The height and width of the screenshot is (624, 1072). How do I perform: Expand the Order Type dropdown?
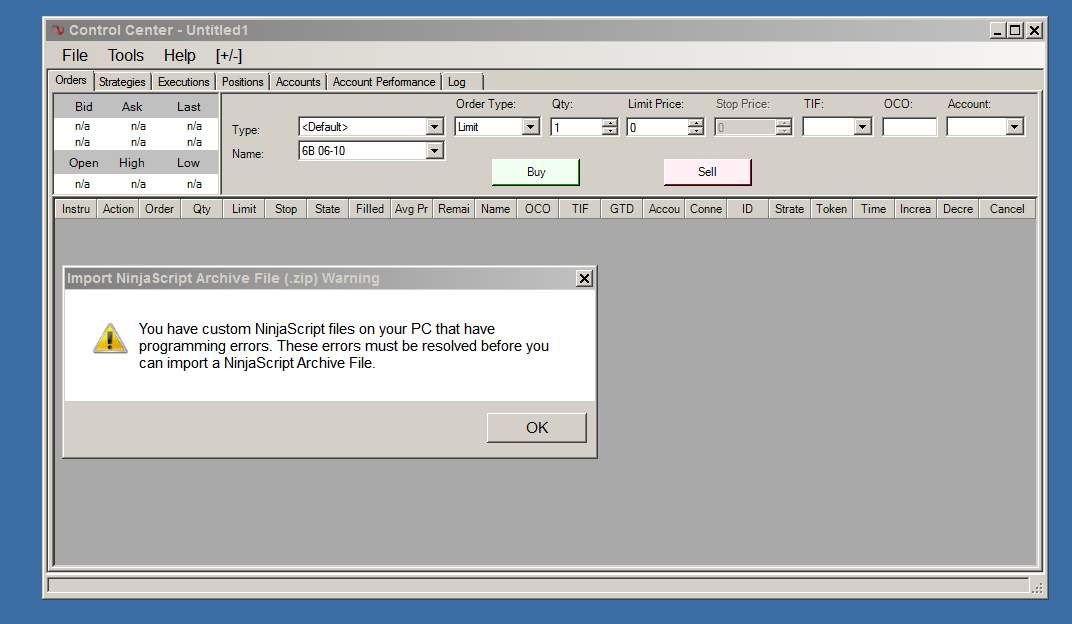pos(530,126)
